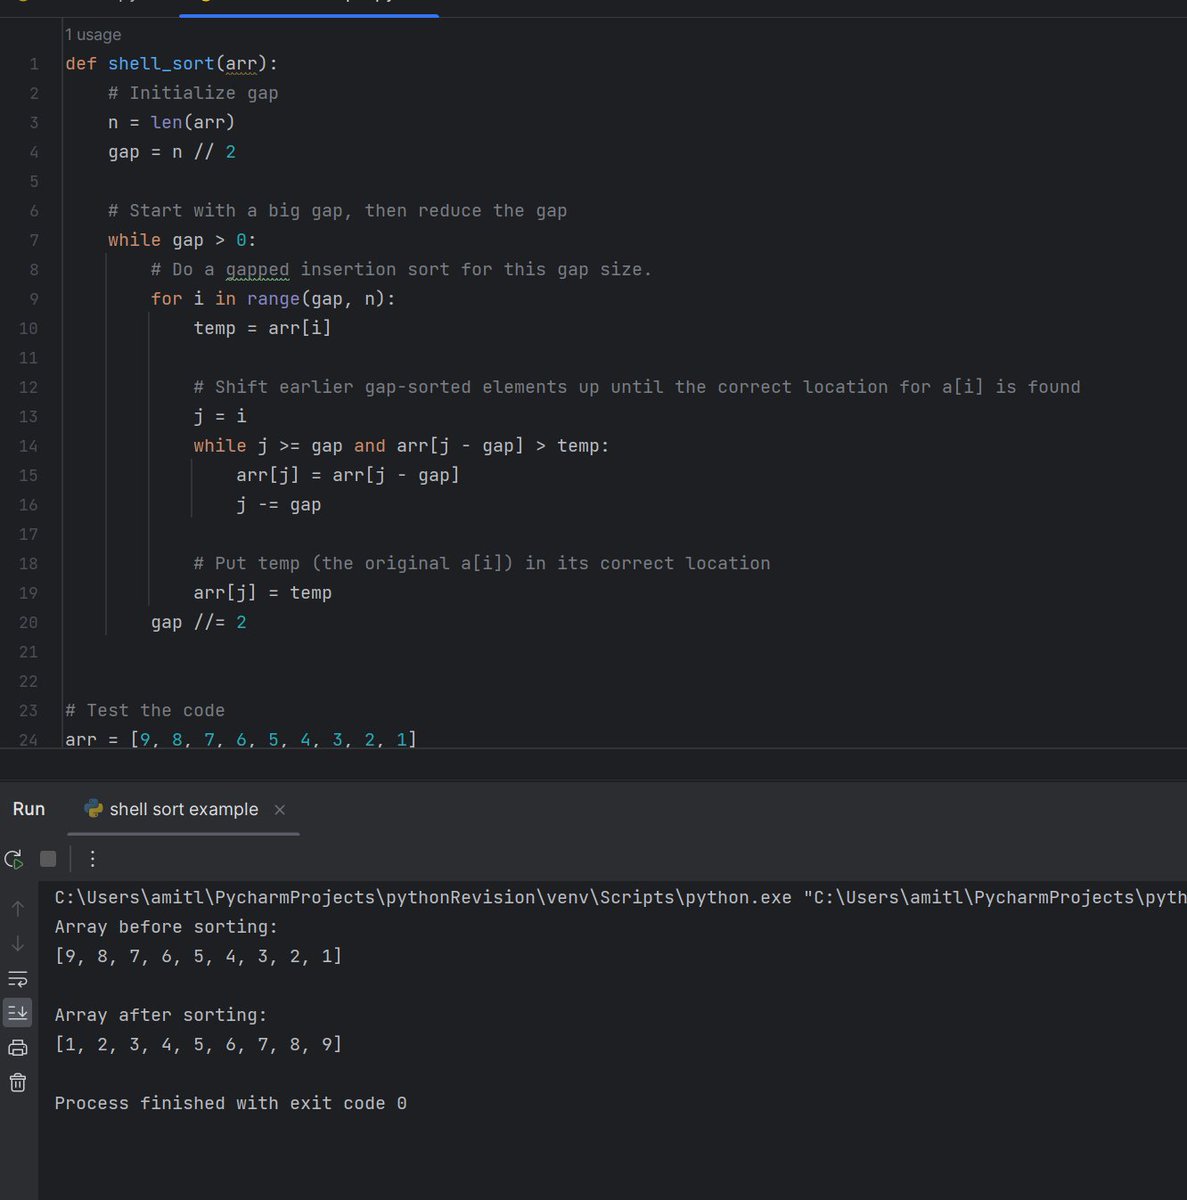This screenshot has height=1200, width=1187.
Task: Click the "j = i" code line
Action: 220,416
